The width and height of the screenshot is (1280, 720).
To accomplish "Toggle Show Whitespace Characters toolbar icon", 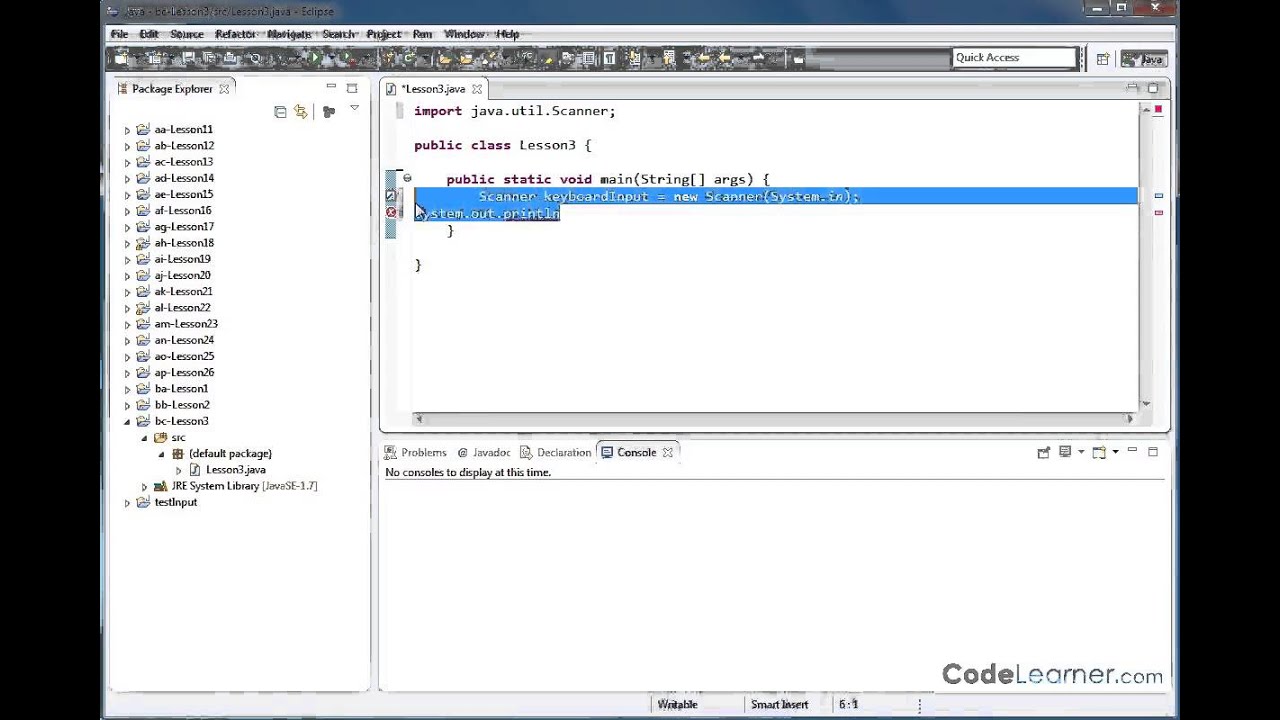I will pyautogui.click(x=610, y=59).
